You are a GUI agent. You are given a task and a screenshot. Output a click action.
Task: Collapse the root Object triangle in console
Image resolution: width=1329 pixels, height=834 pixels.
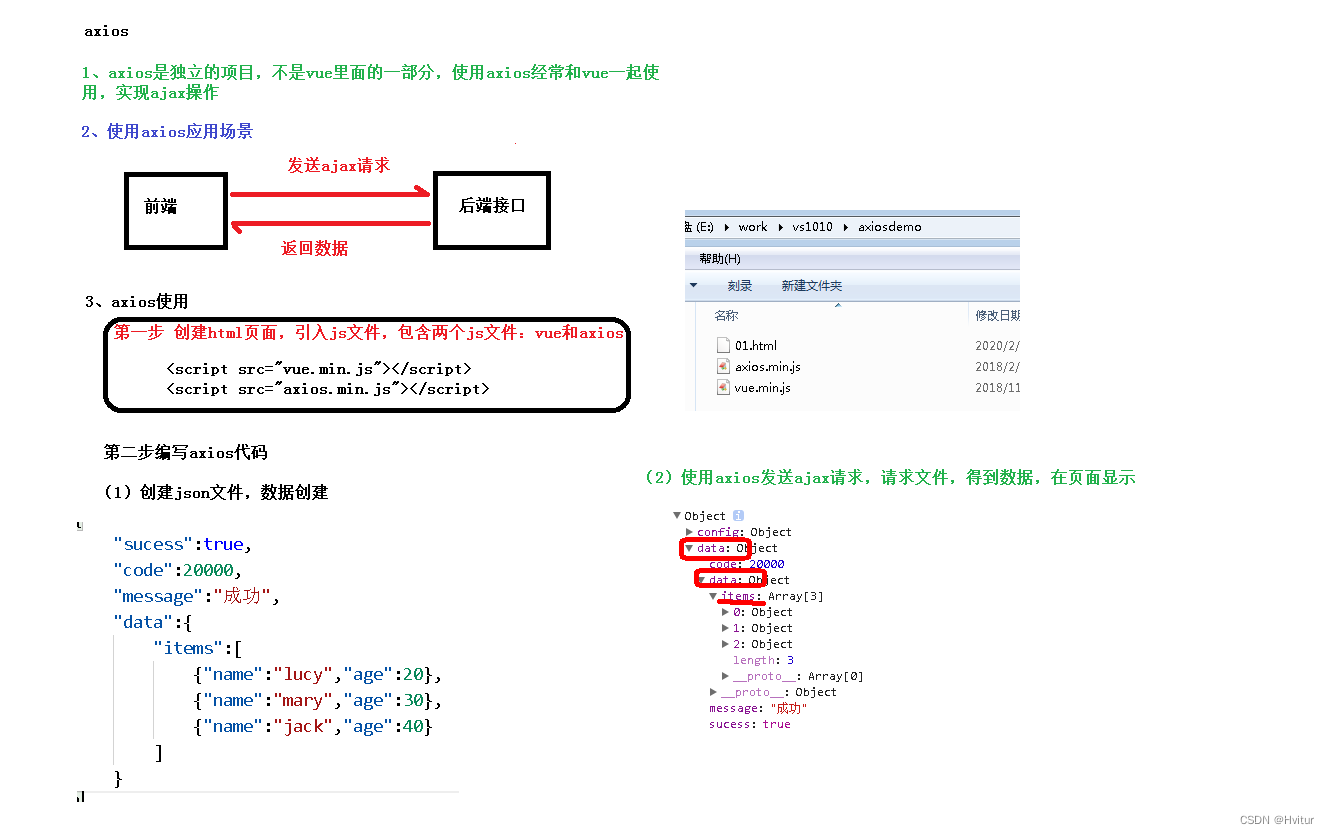677,516
